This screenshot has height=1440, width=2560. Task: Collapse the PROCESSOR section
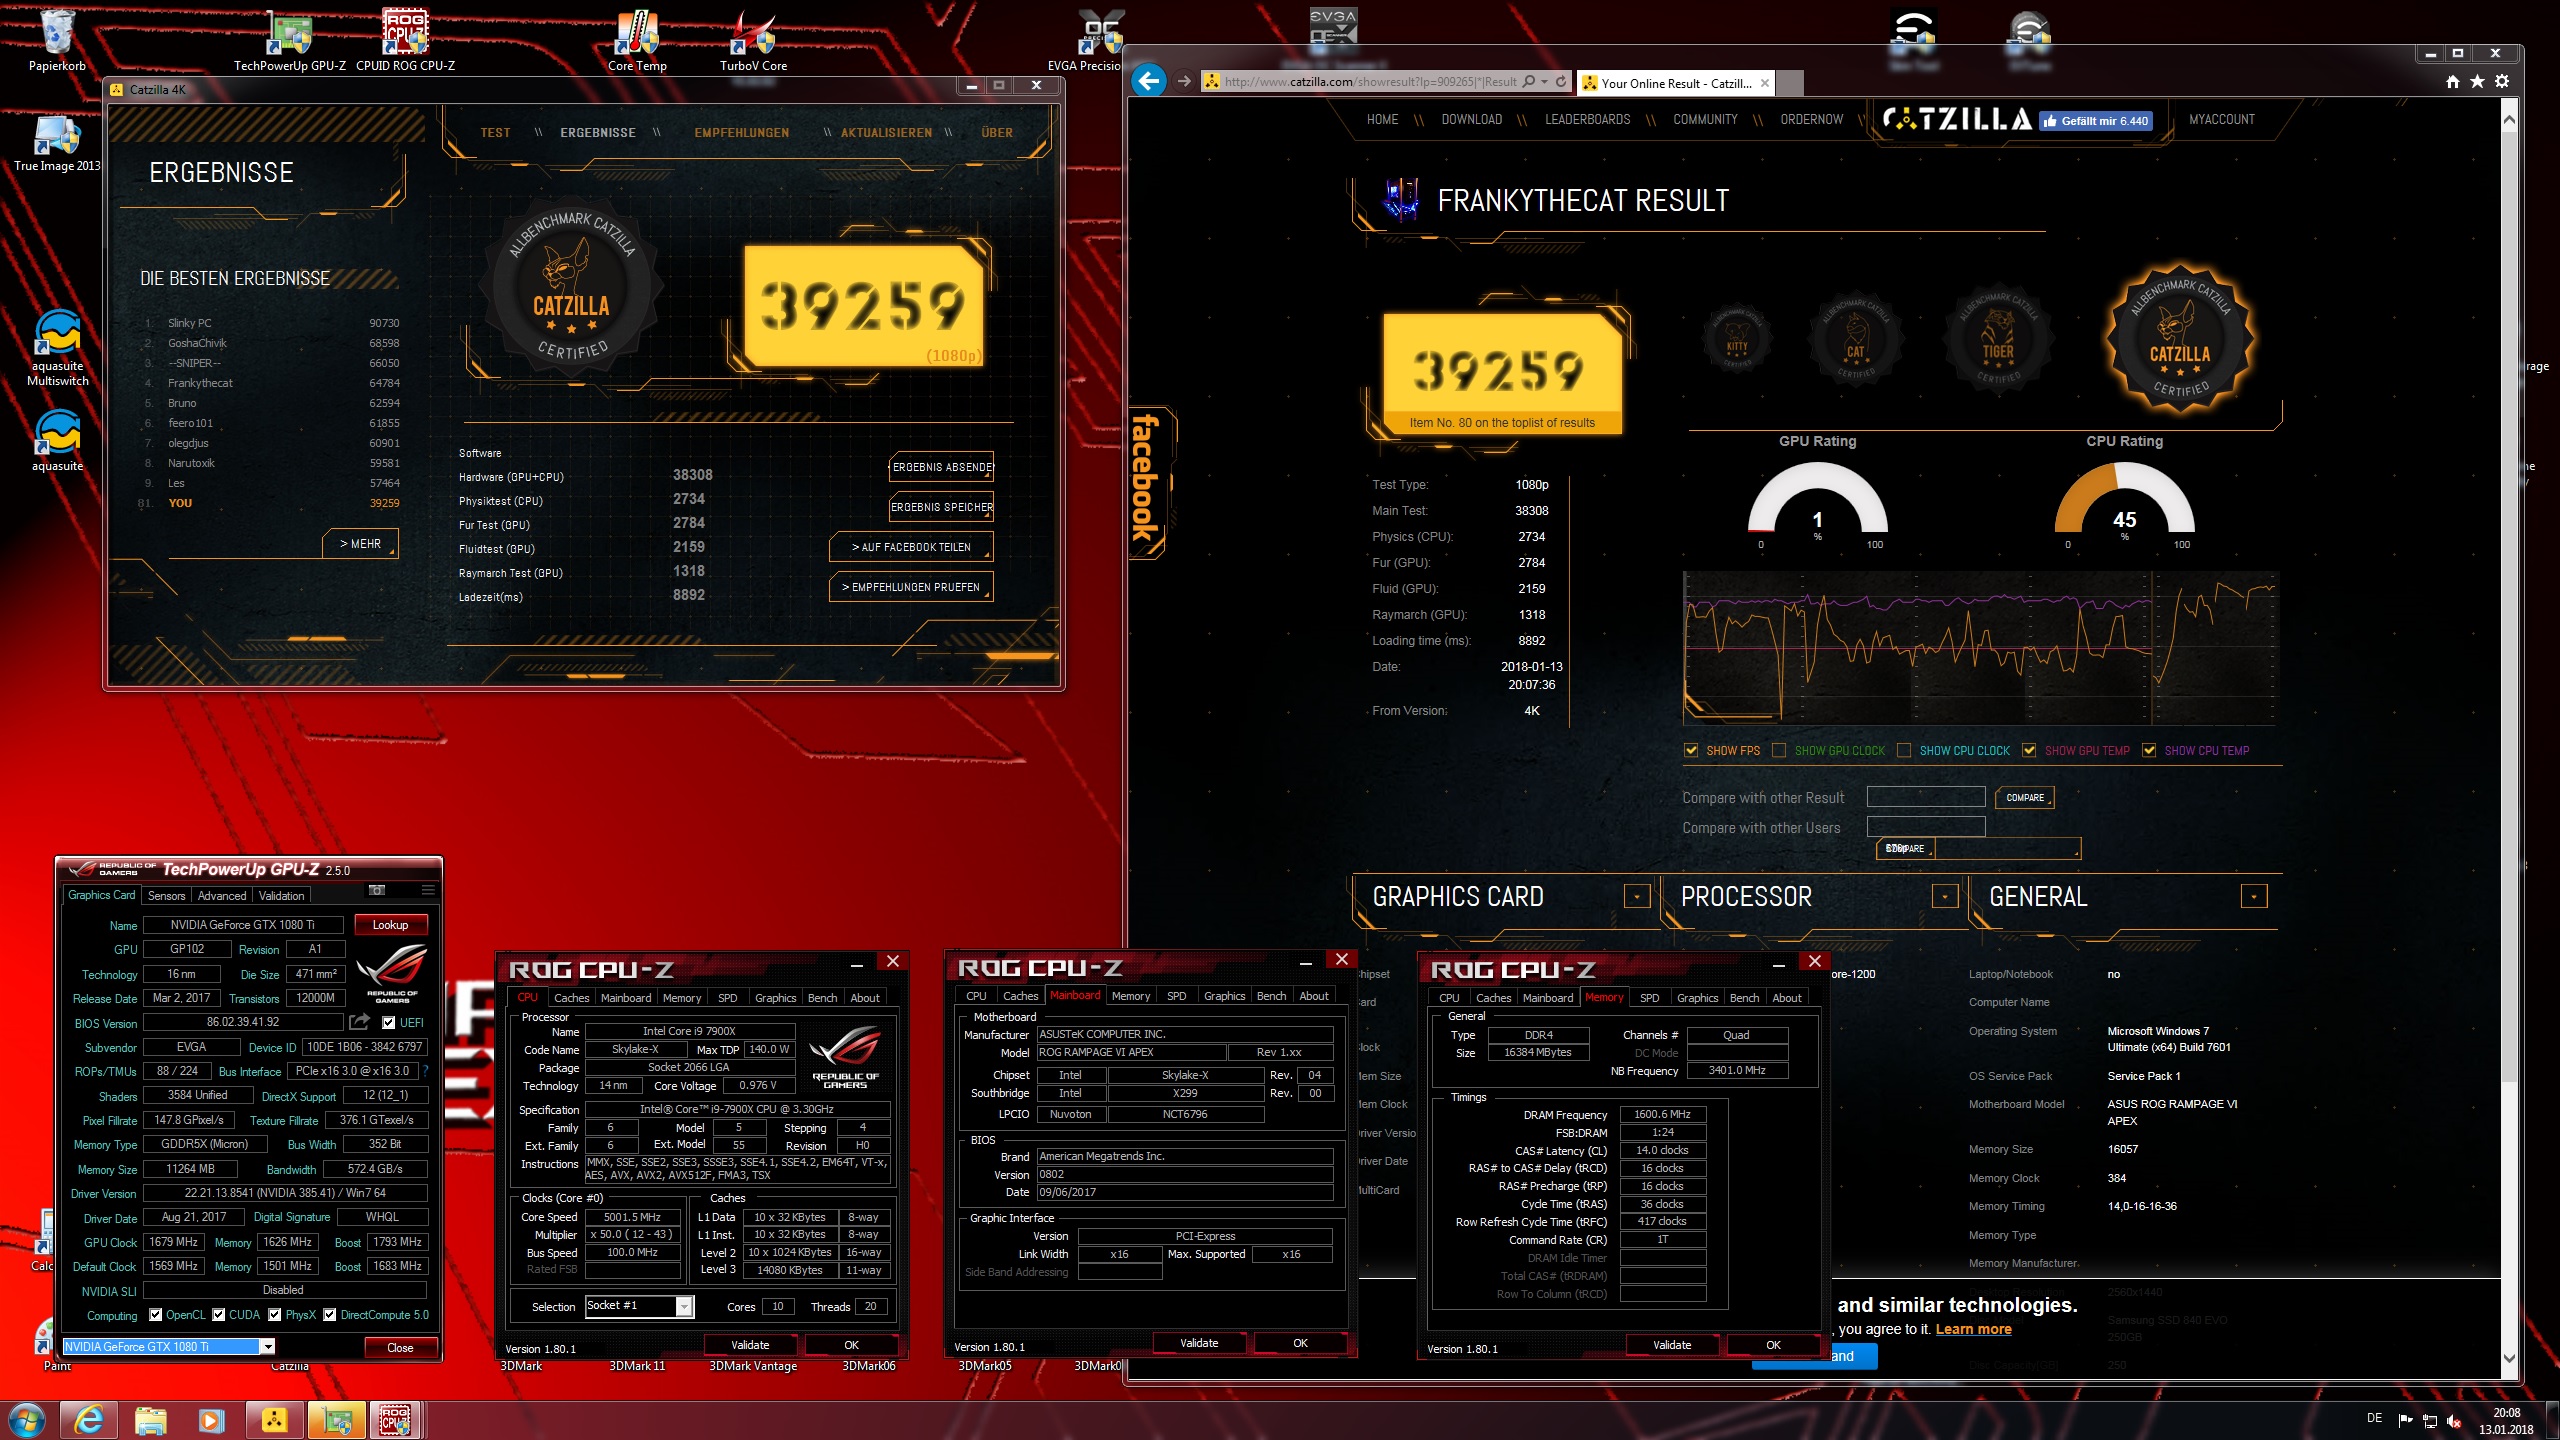pos(1945,896)
